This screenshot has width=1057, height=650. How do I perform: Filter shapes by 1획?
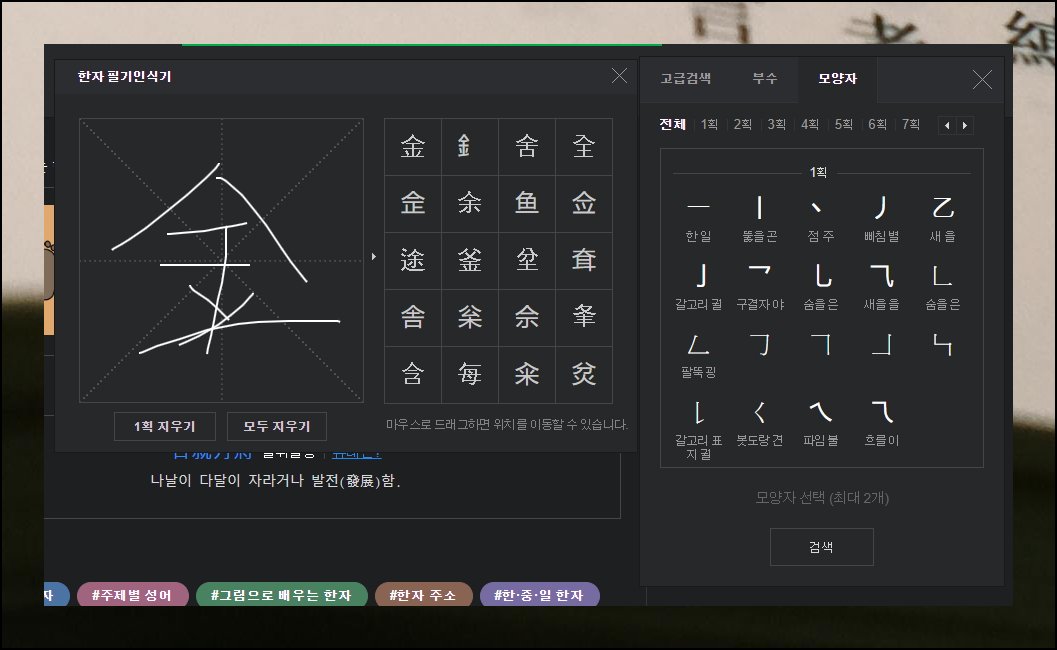pos(709,124)
